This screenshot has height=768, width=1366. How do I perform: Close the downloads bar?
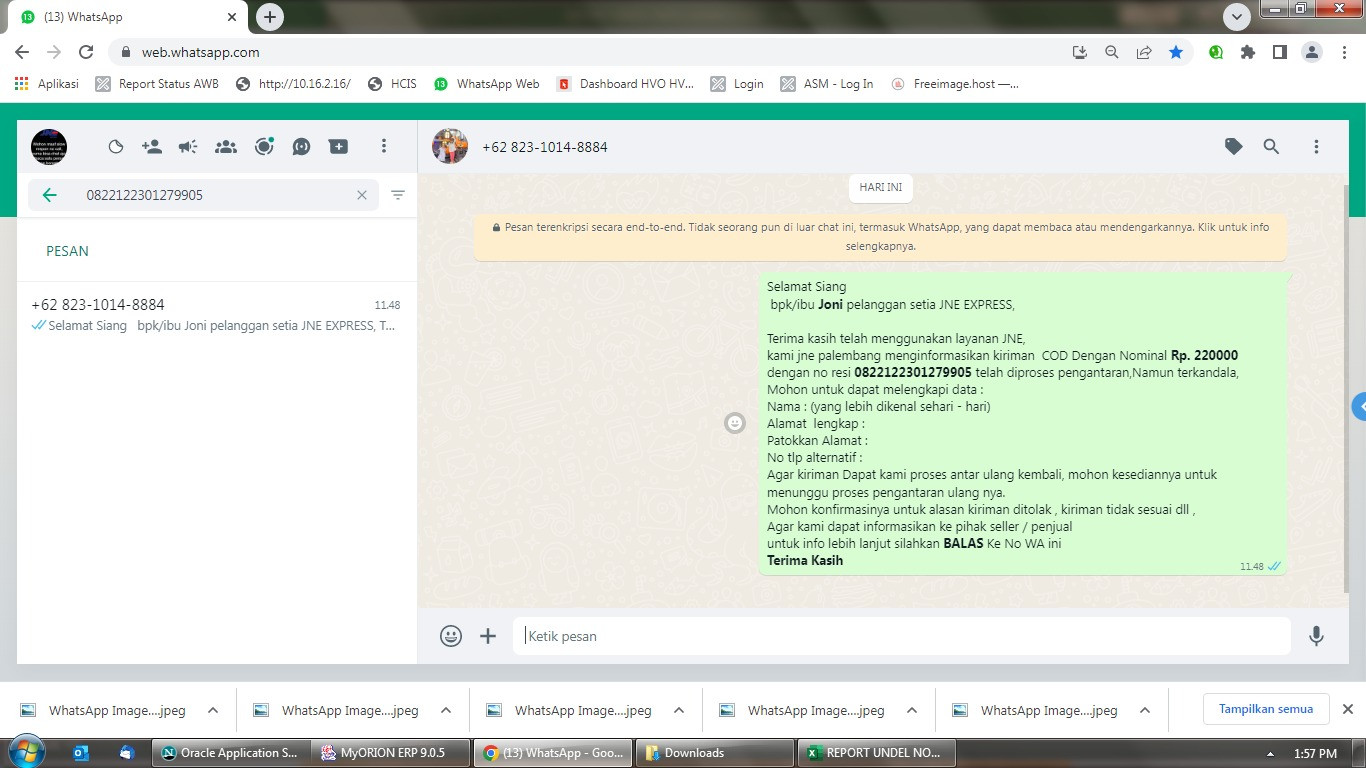(x=1347, y=709)
